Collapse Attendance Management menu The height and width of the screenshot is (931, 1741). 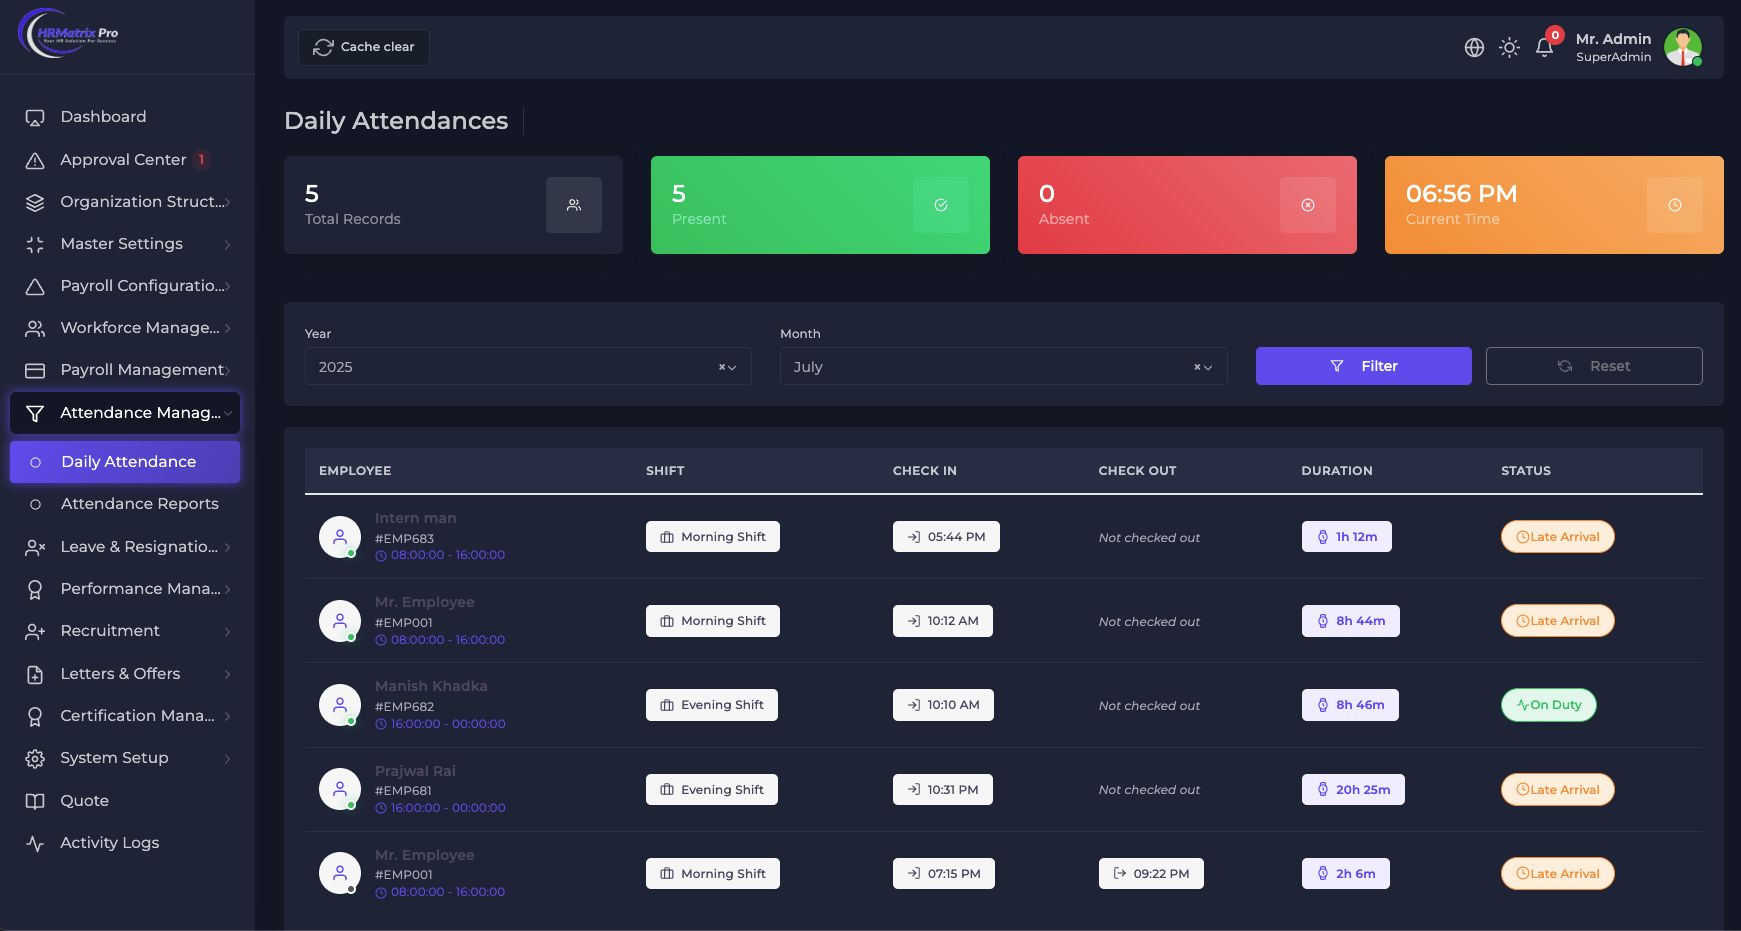125,413
